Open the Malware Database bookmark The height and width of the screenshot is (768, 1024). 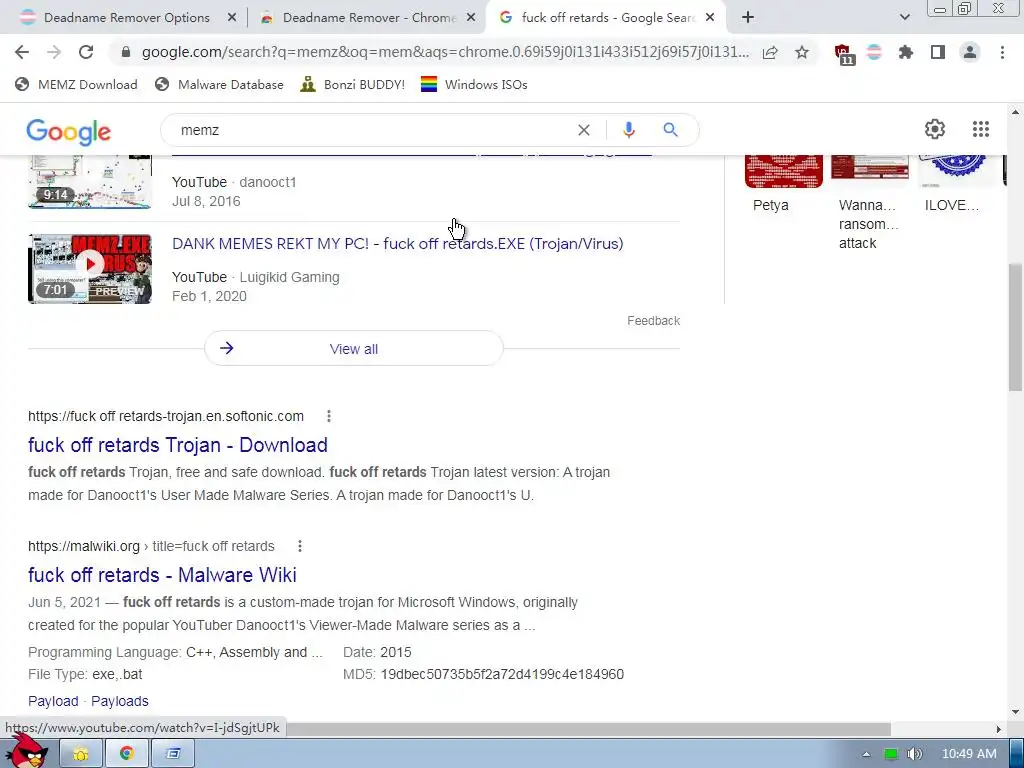point(219,84)
